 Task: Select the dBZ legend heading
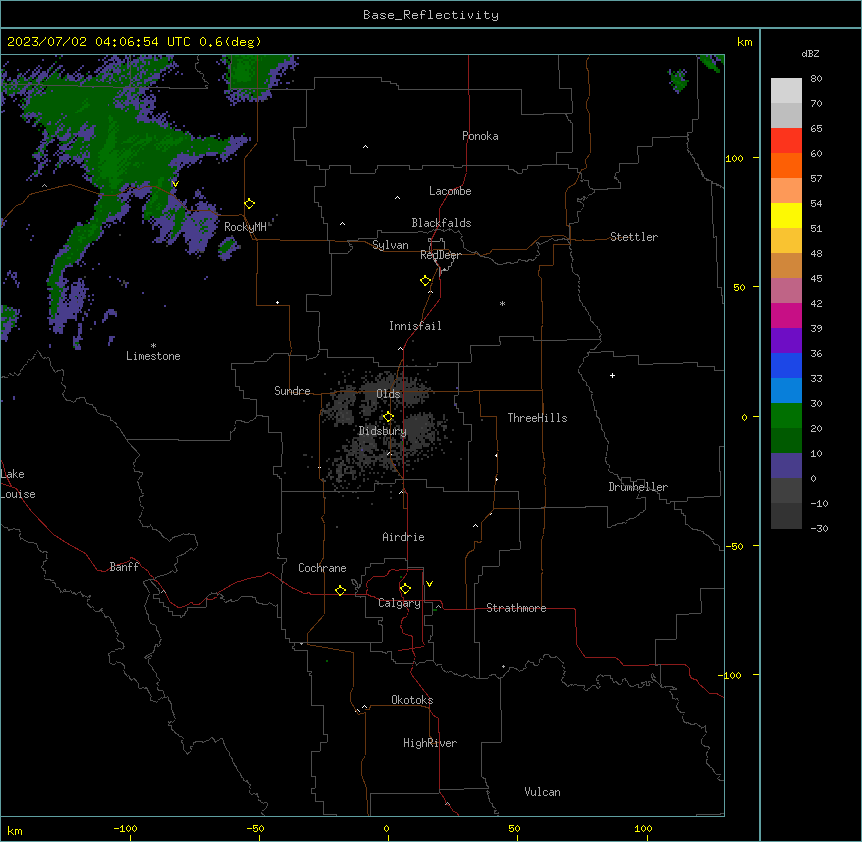pos(810,53)
